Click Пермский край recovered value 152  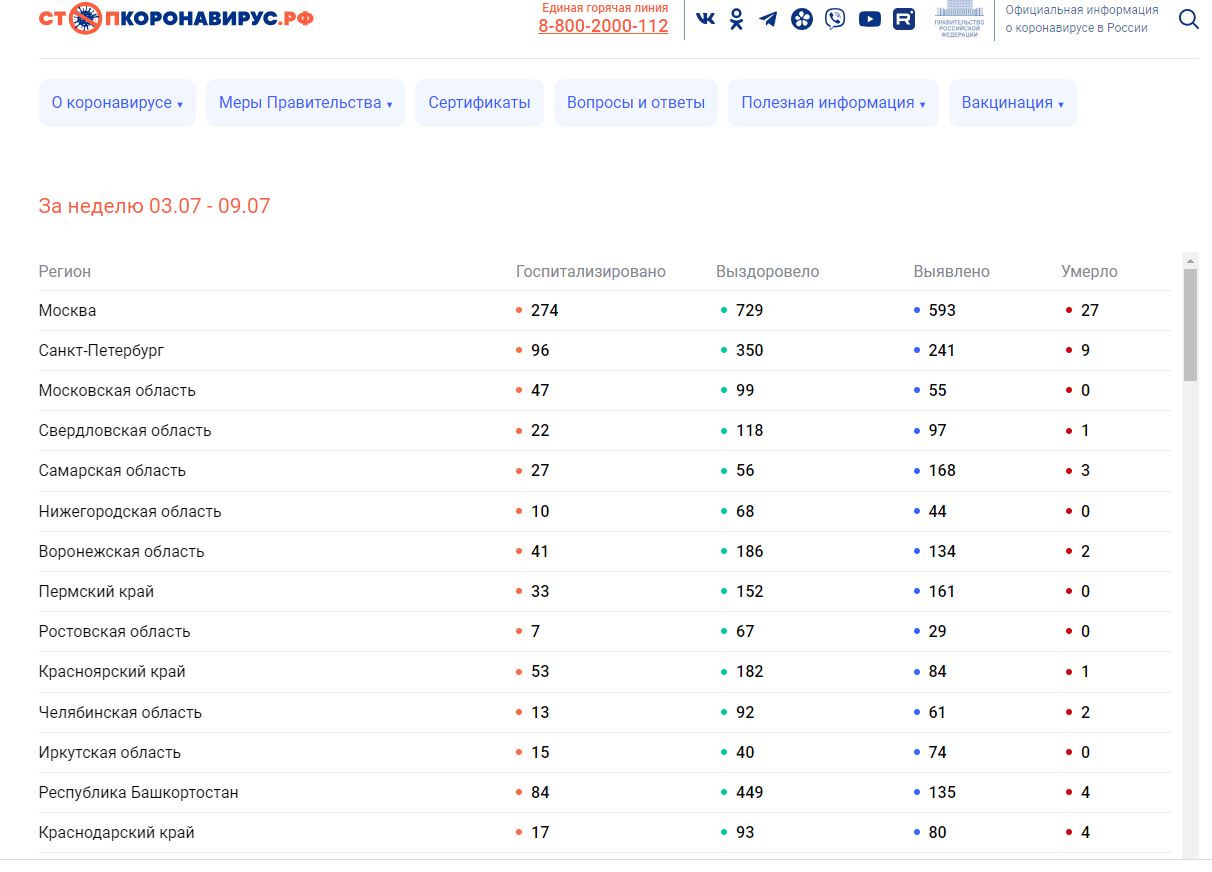pos(750,592)
